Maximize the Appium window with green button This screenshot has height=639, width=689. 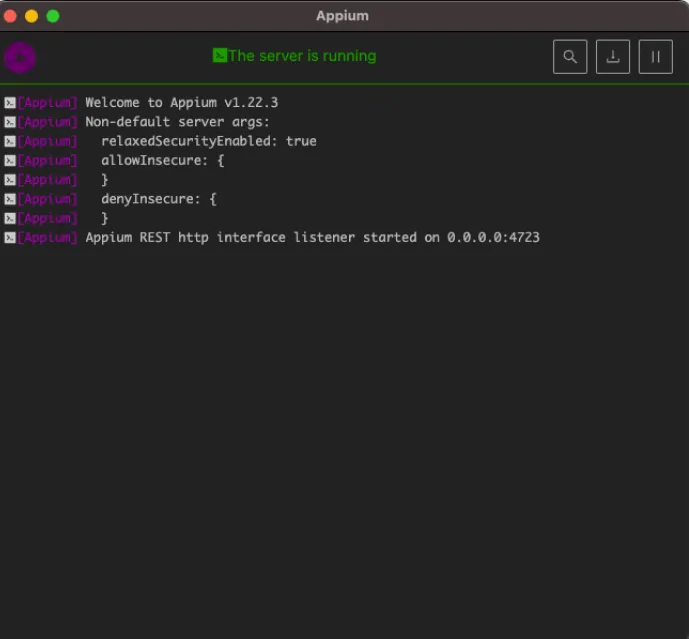(x=53, y=16)
